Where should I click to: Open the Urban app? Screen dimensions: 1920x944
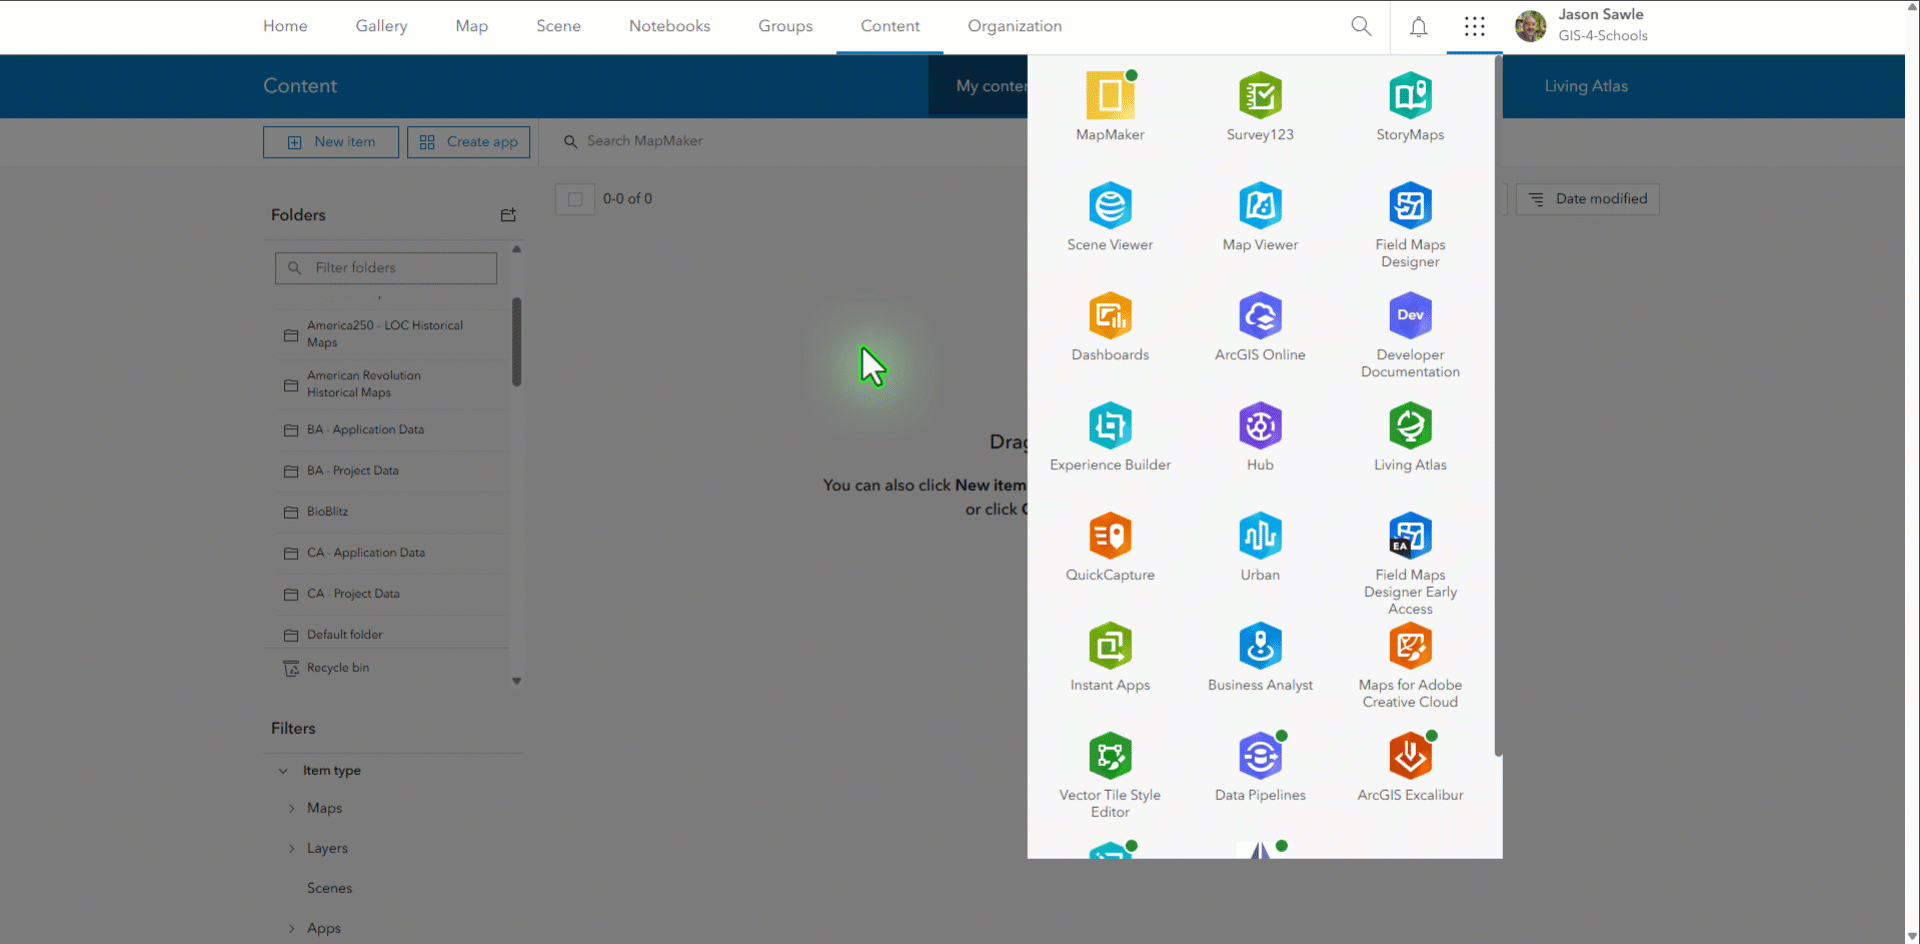tap(1260, 547)
